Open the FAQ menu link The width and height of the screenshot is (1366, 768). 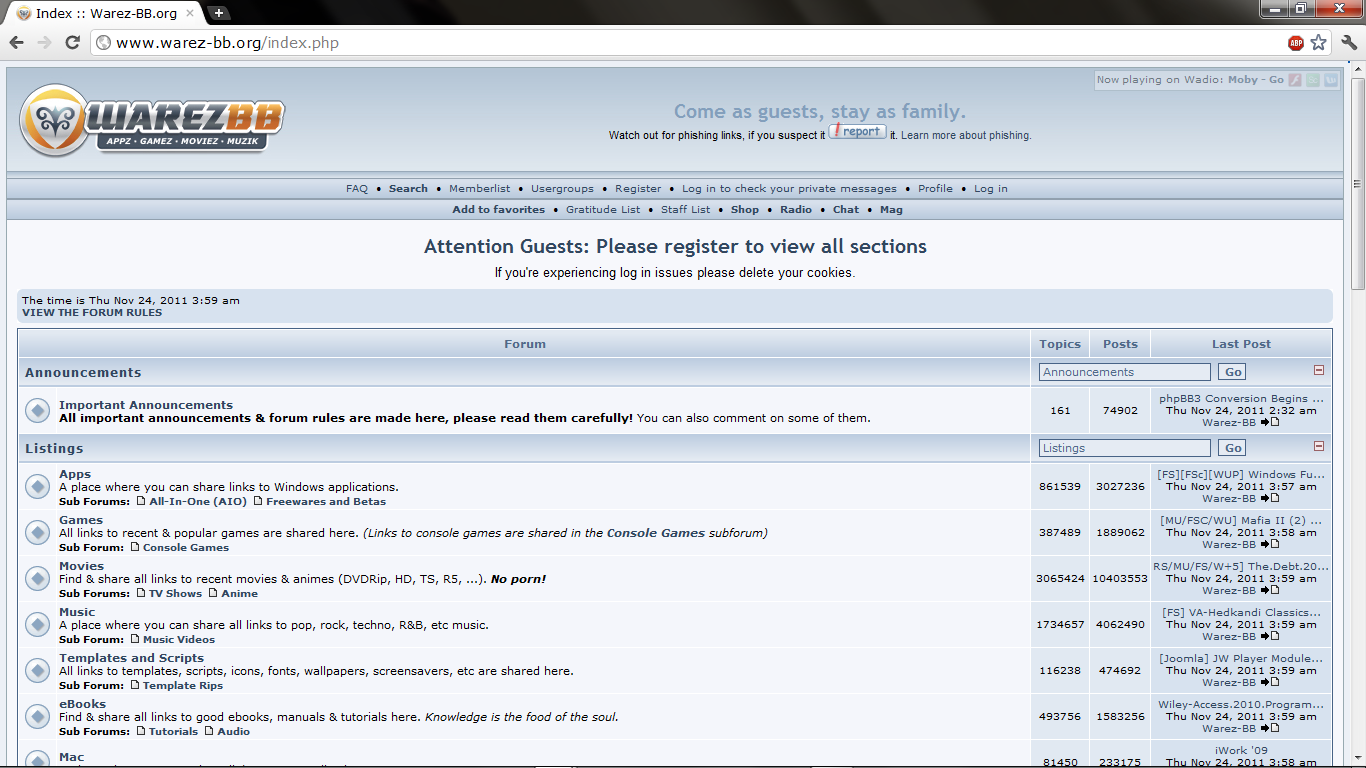357,189
